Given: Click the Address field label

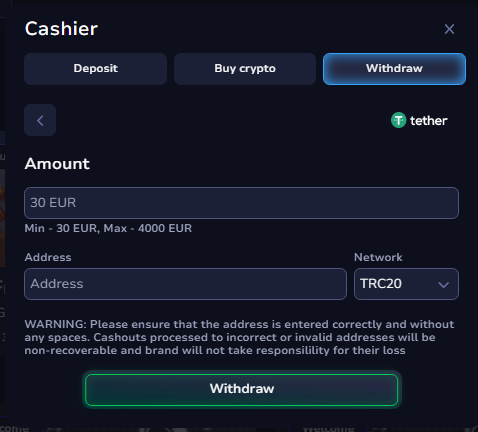Looking at the screenshot, I should point(48,257).
